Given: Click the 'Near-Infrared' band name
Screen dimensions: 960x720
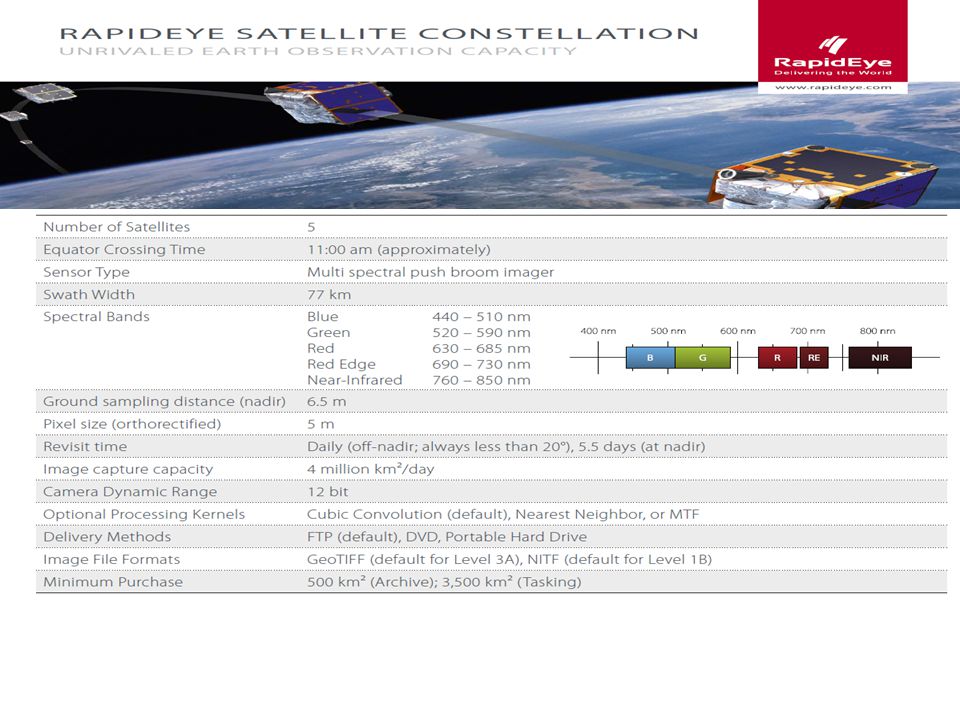Looking at the screenshot, I should pos(354,380).
